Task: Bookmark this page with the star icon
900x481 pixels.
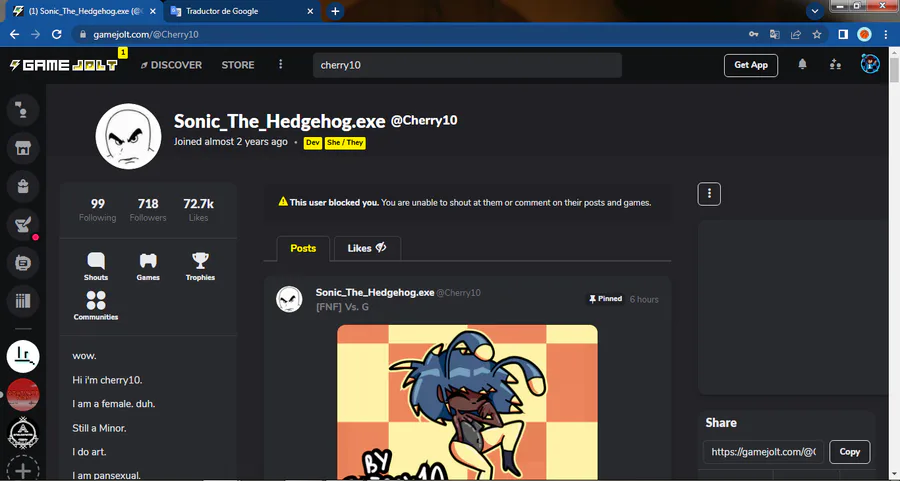Action: click(817, 34)
